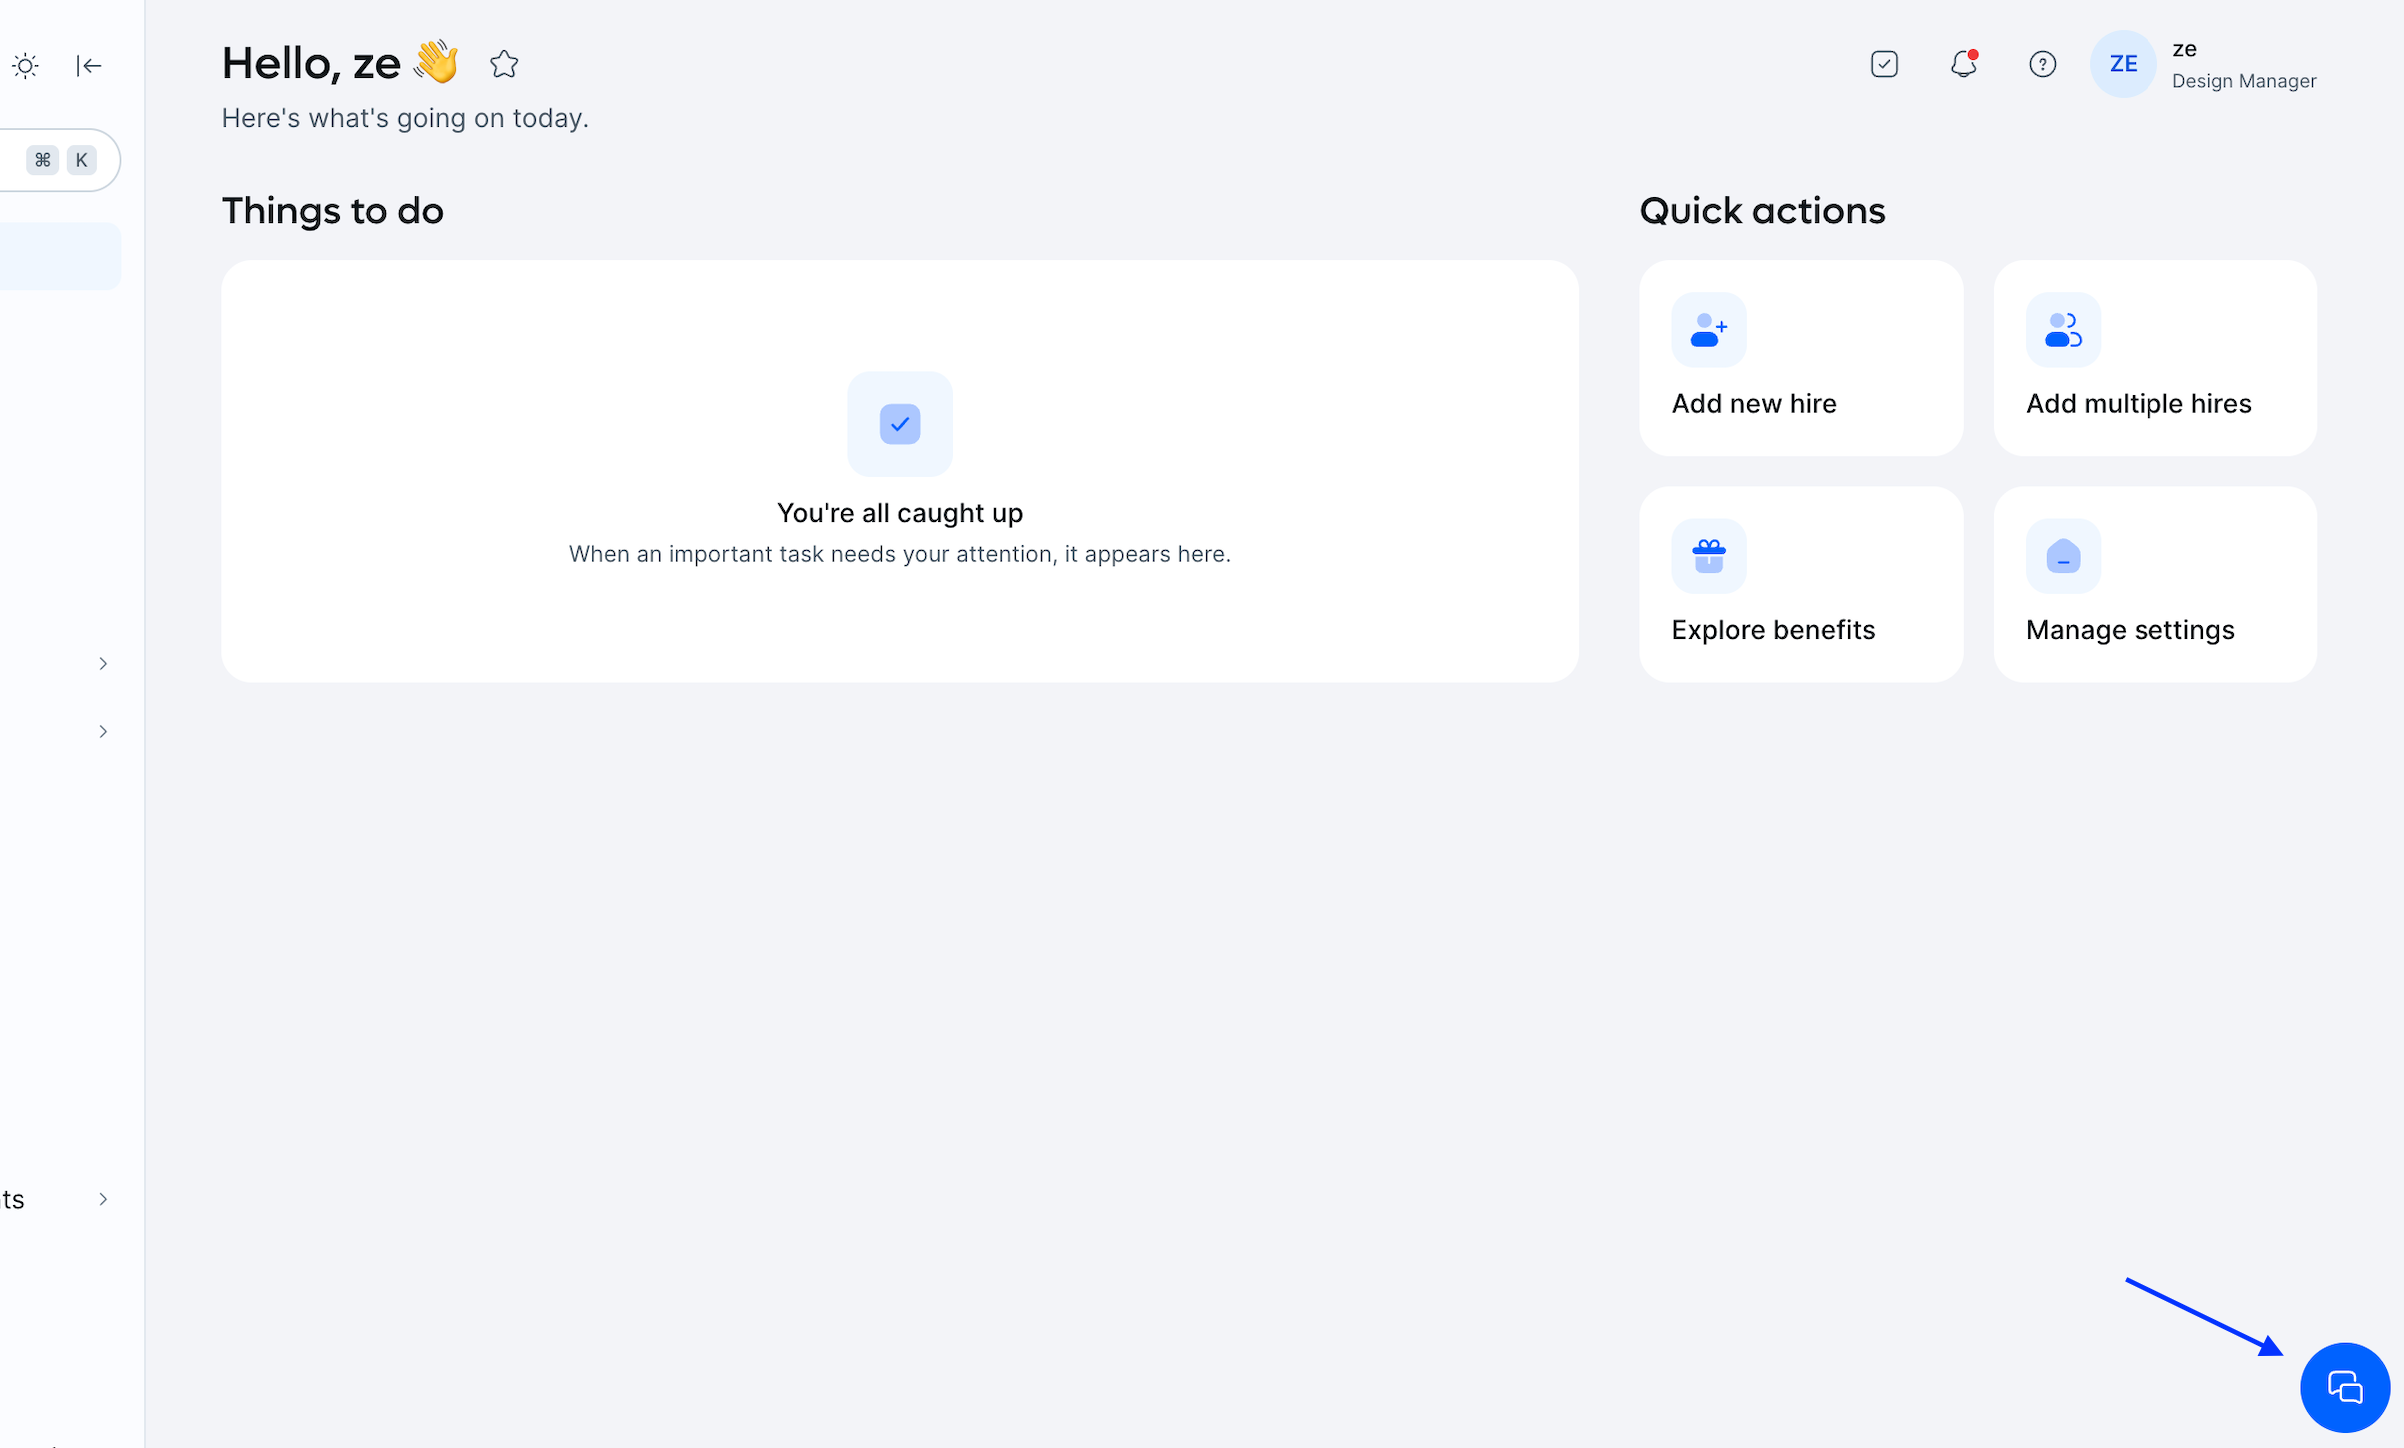Click the Manage settings icon
The image size is (2404, 1448).
tap(2062, 556)
